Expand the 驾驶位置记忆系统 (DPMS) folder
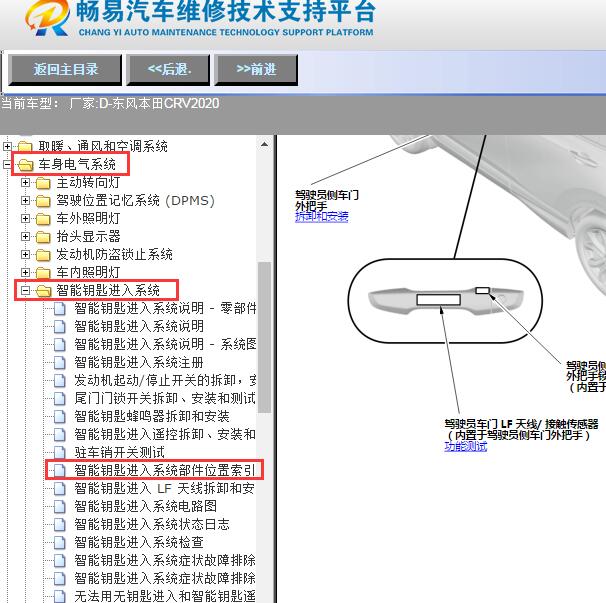 coord(25,201)
